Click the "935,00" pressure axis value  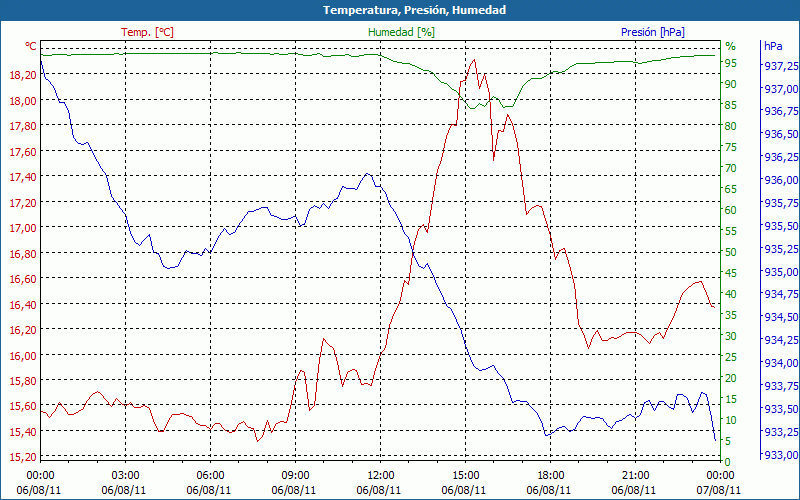pos(781,271)
